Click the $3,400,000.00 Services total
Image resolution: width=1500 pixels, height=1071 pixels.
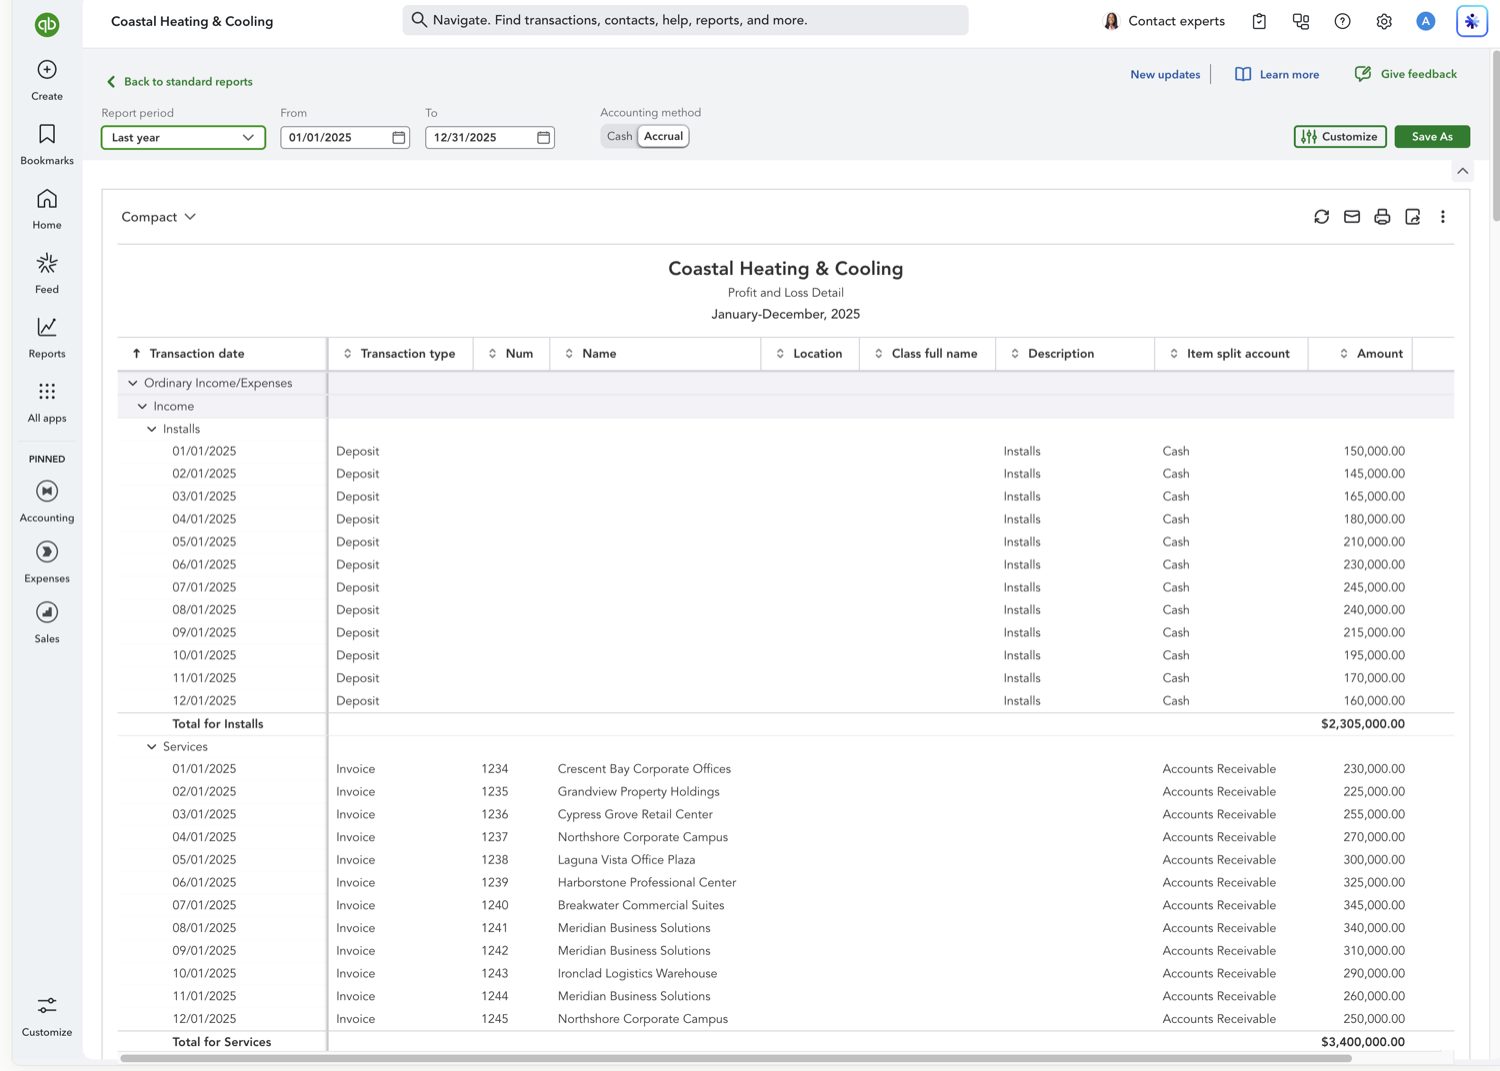(x=1362, y=1042)
